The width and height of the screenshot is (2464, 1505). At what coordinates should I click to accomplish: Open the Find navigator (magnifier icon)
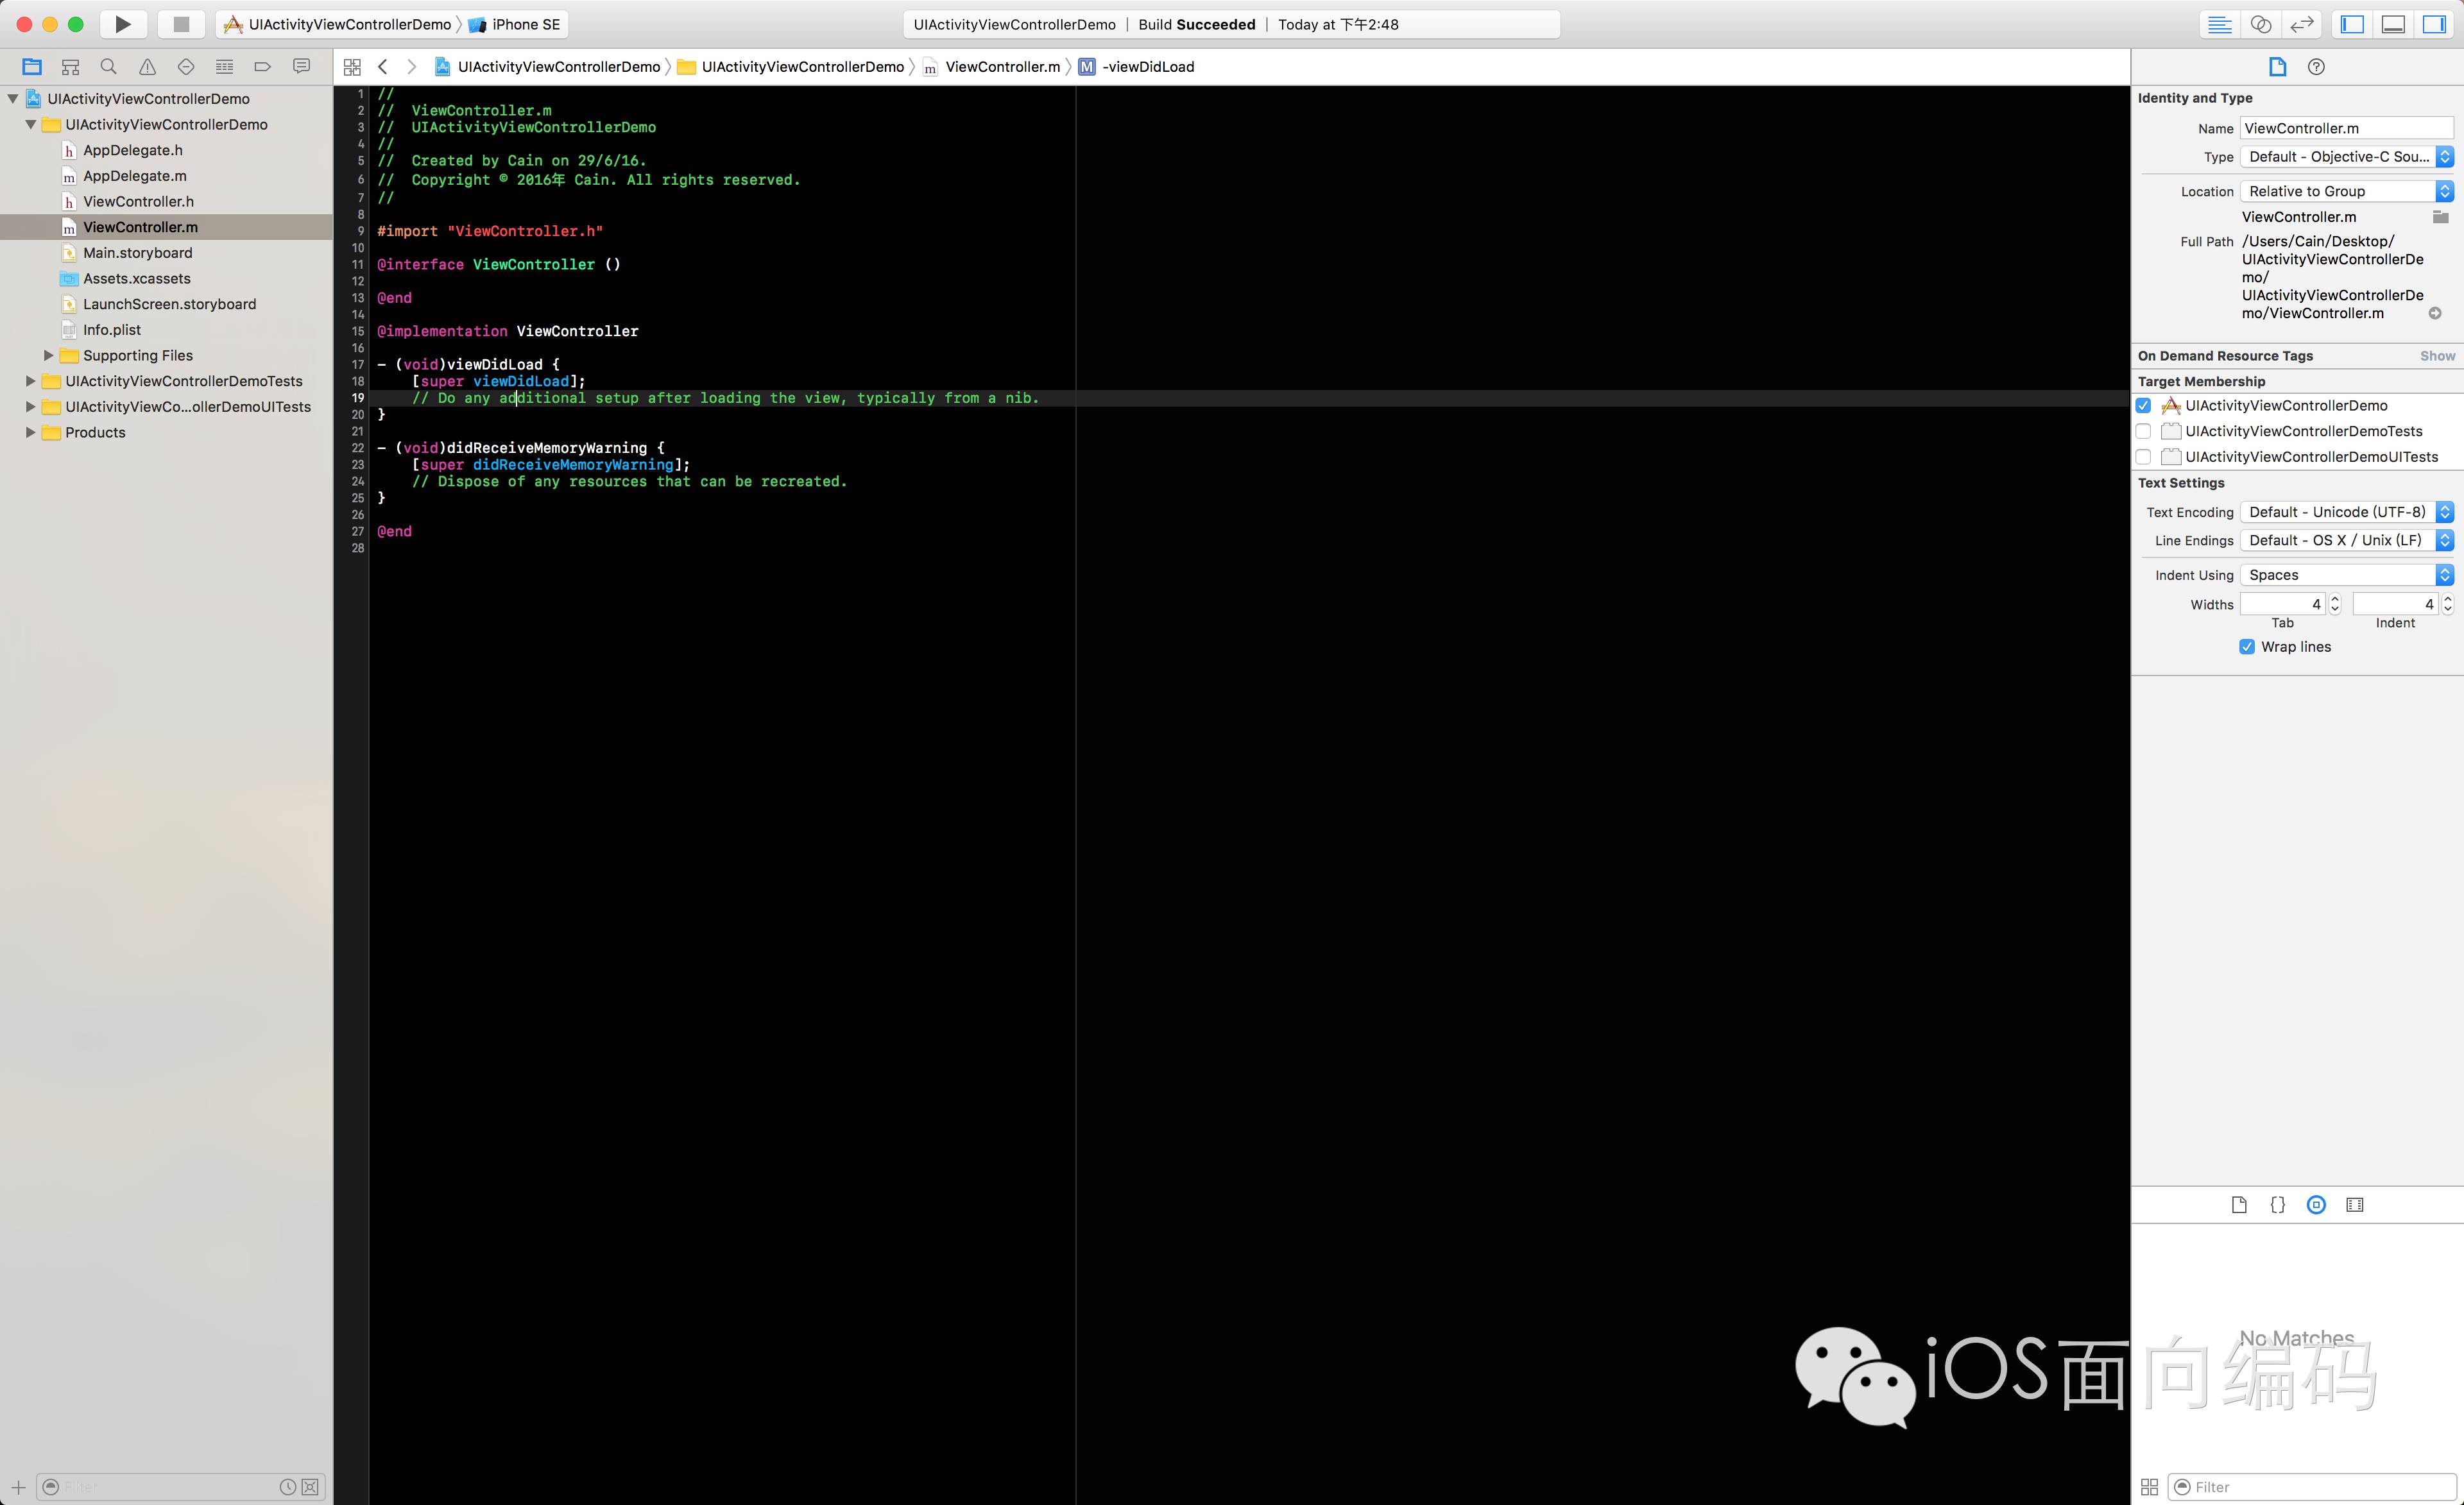point(109,67)
